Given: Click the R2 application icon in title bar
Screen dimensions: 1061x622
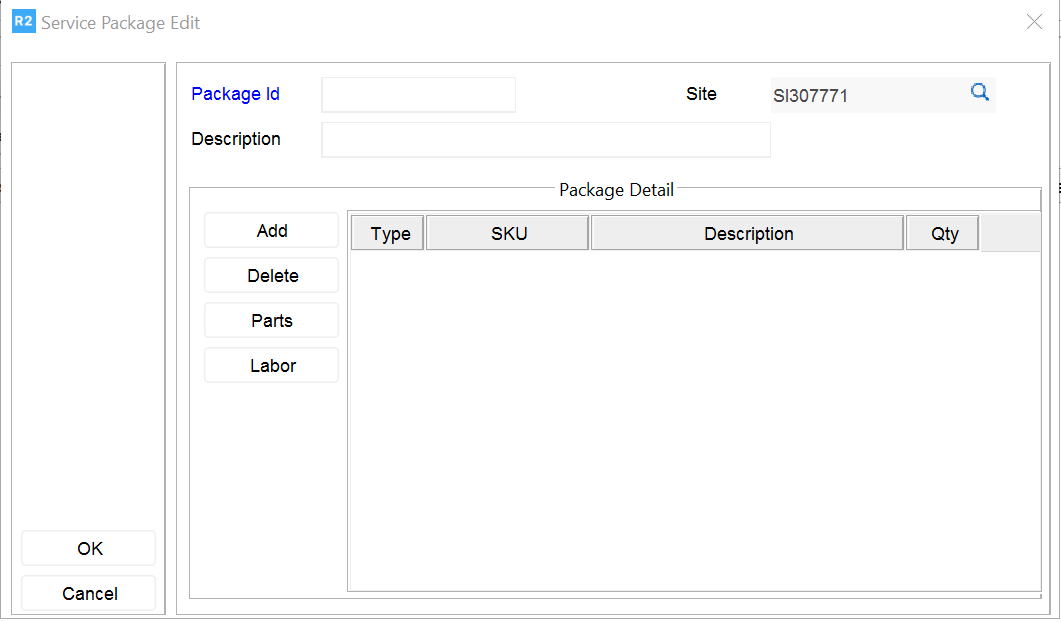Looking at the screenshot, I should point(23,22).
